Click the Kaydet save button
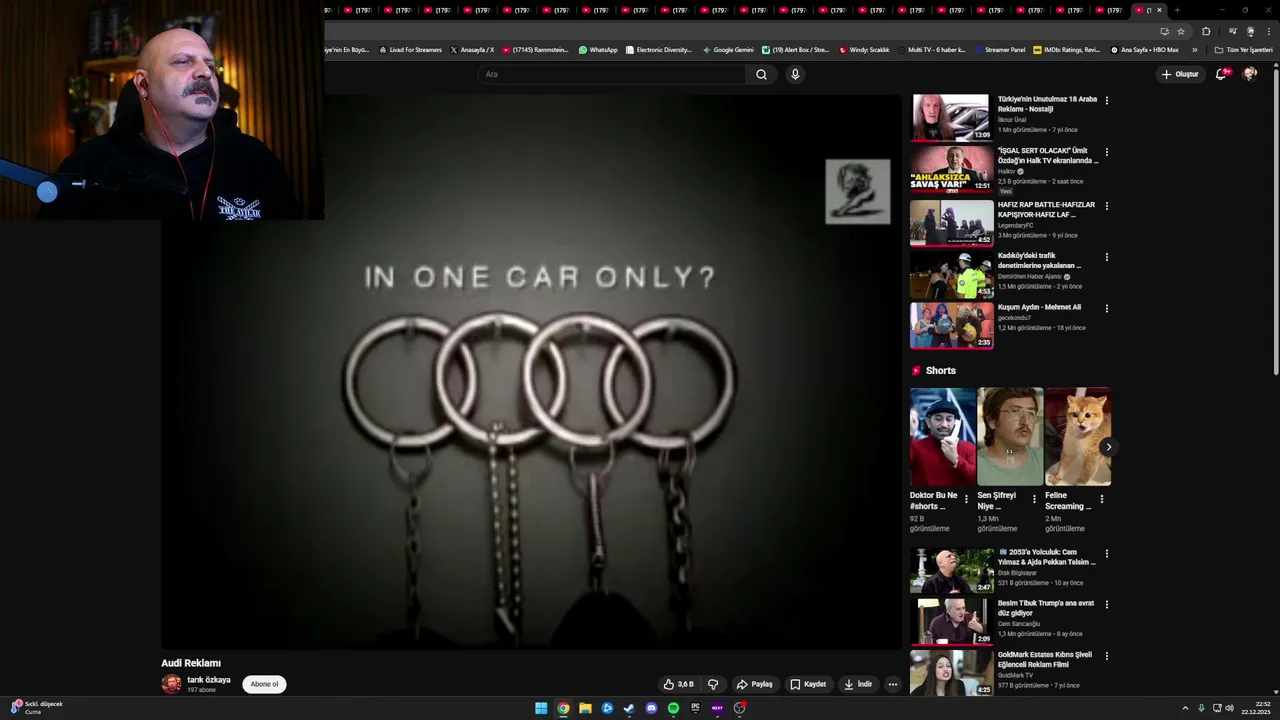Image resolution: width=1280 pixels, height=720 pixels. pyautogui.click(x=808, y=684)
